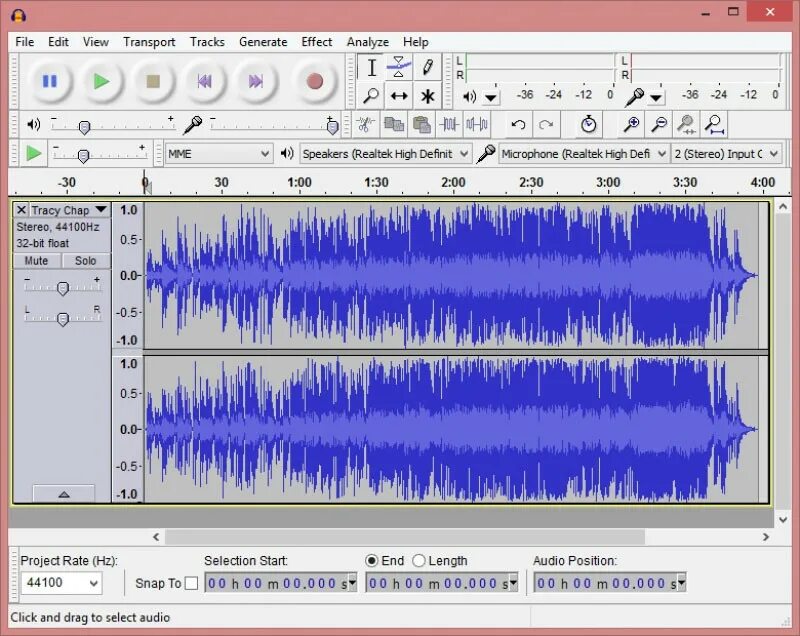Click the track gain slider handle
Screen dimensions: 800x636
63,289
